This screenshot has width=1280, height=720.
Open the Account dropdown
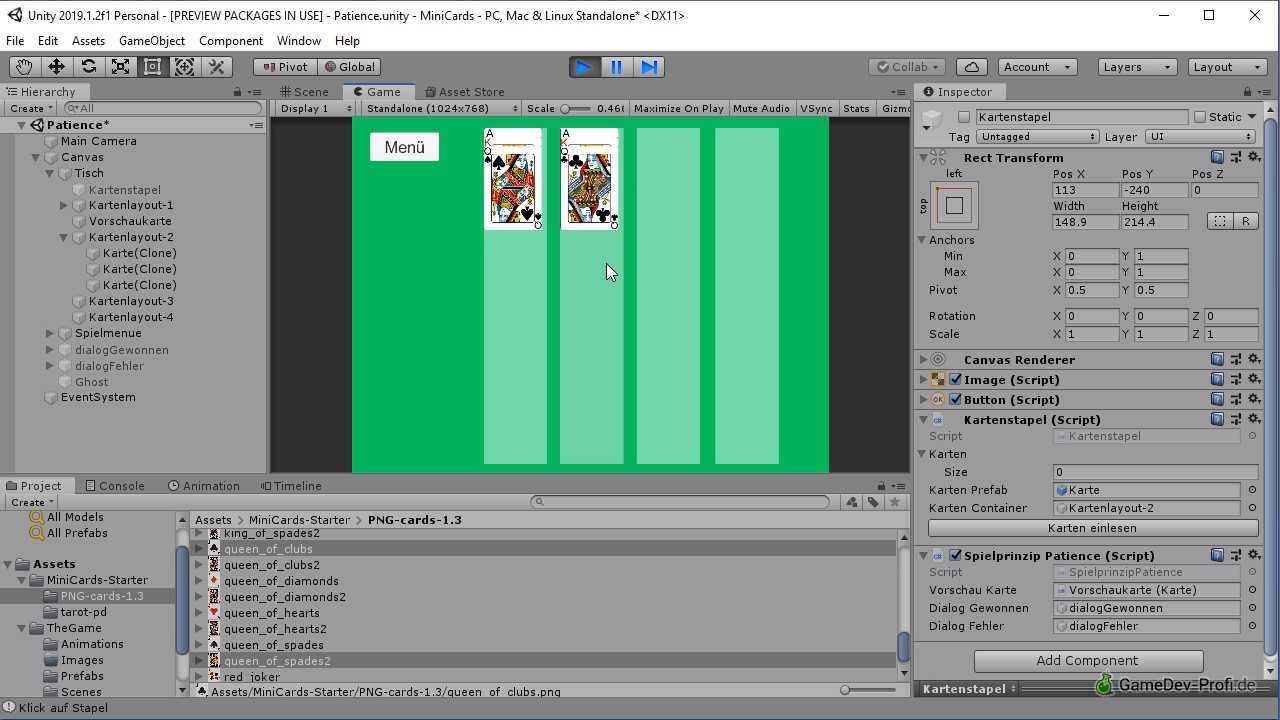[1036, 67]
